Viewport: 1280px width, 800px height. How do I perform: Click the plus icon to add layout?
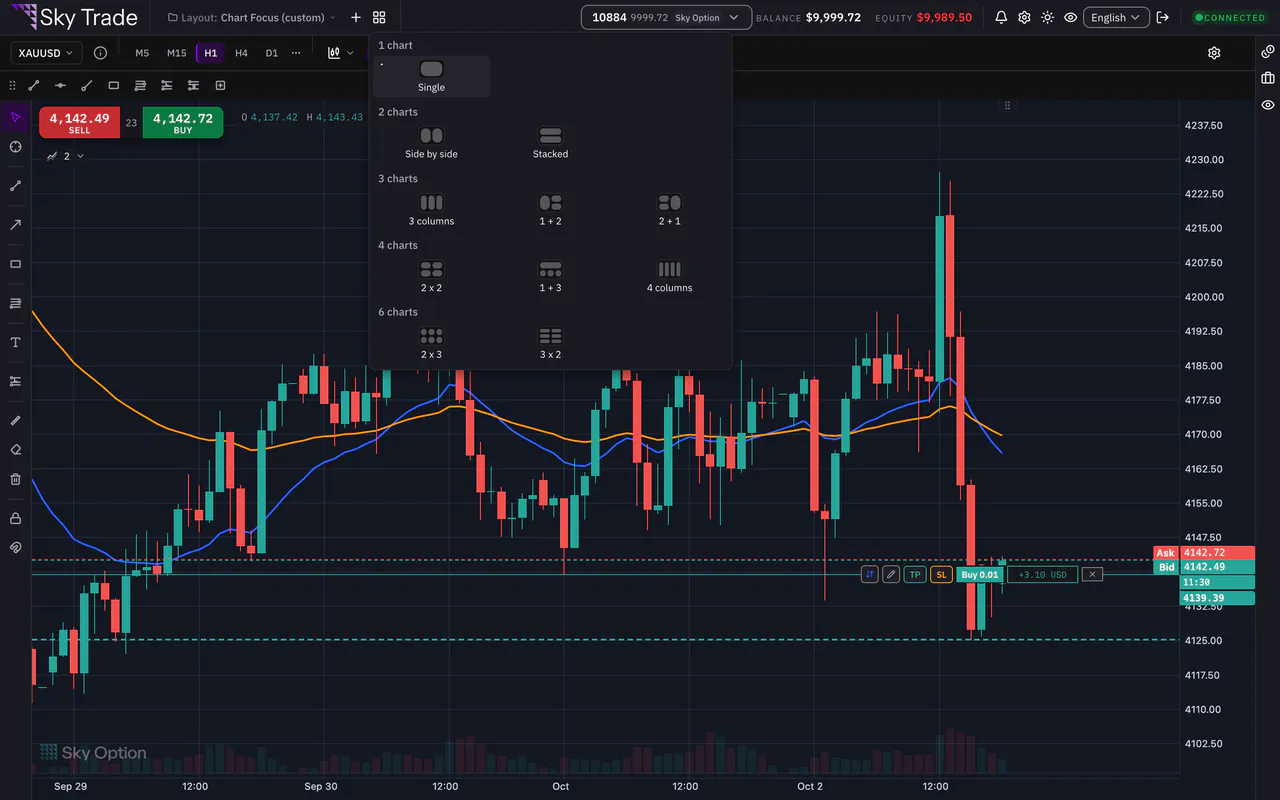pyautogui.click(x=356, y=18)
